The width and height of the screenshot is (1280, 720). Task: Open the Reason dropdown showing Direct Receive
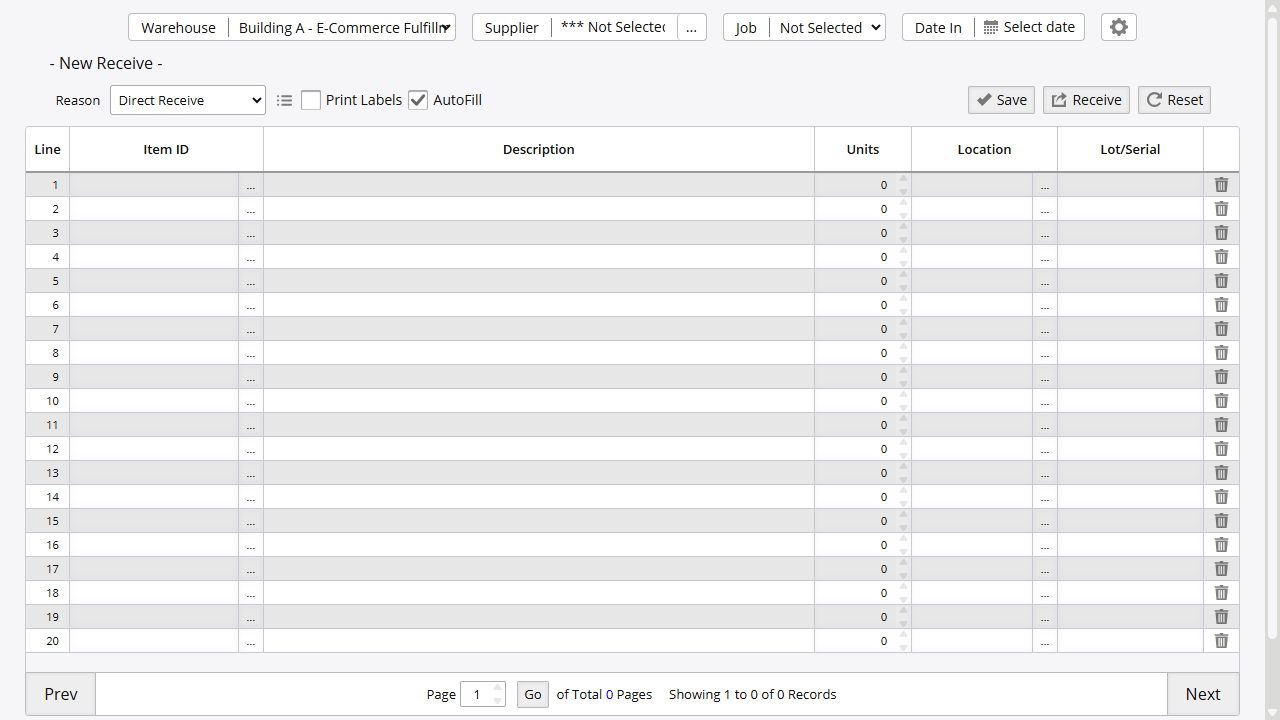[187, 100]
